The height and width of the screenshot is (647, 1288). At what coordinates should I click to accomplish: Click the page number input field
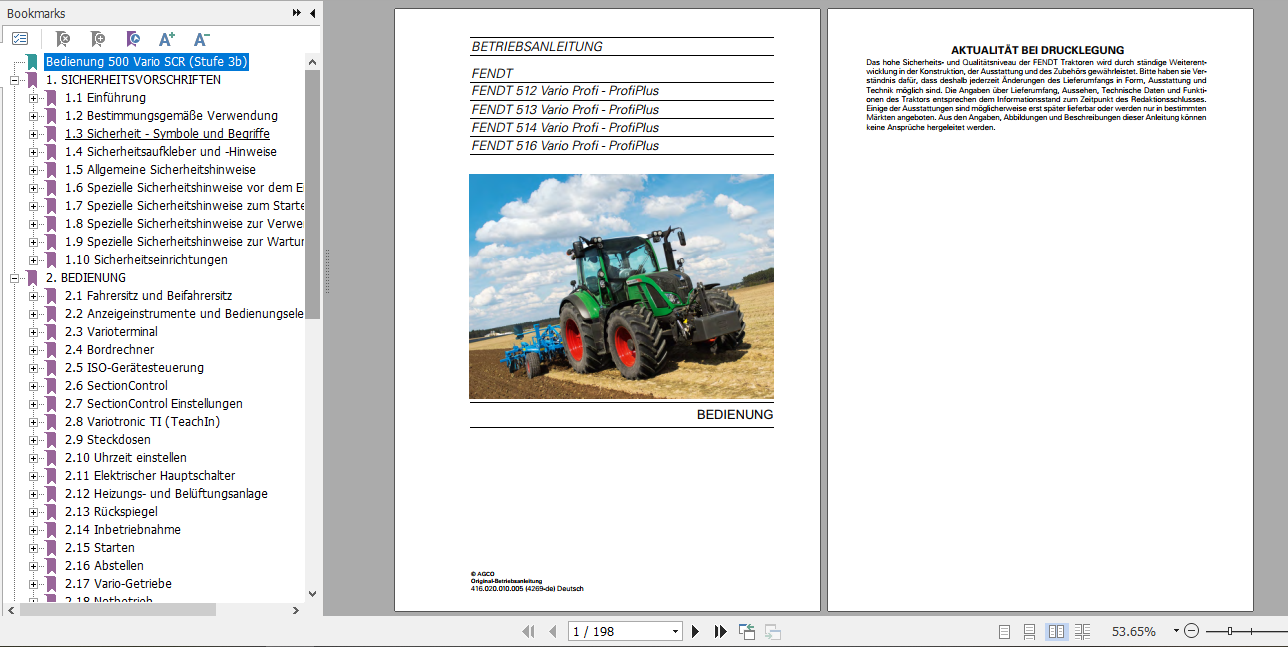tap(620, 631)
